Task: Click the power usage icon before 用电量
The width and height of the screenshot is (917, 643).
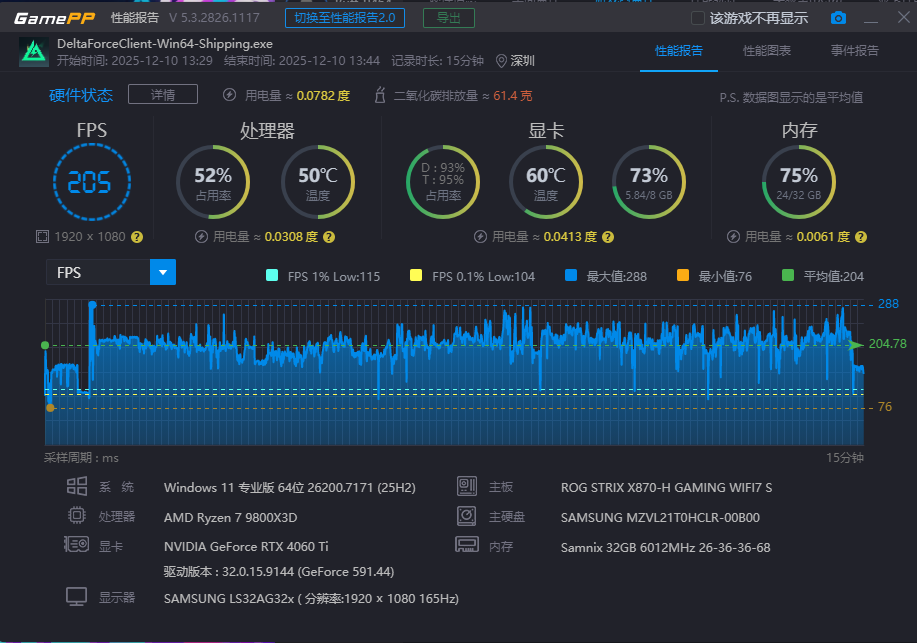Action: (x=228, y=94)
